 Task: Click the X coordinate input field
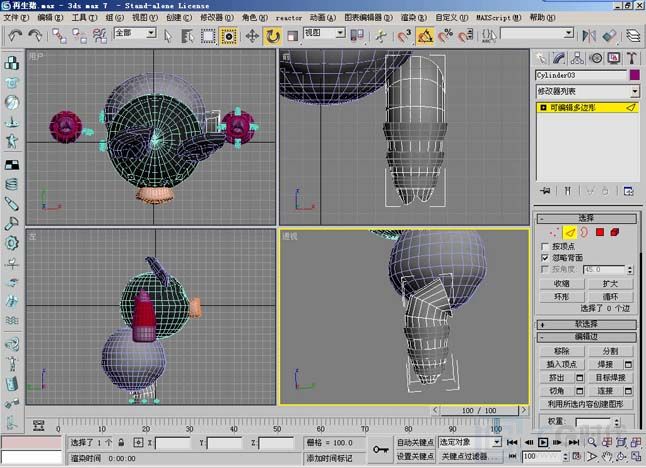173,443
